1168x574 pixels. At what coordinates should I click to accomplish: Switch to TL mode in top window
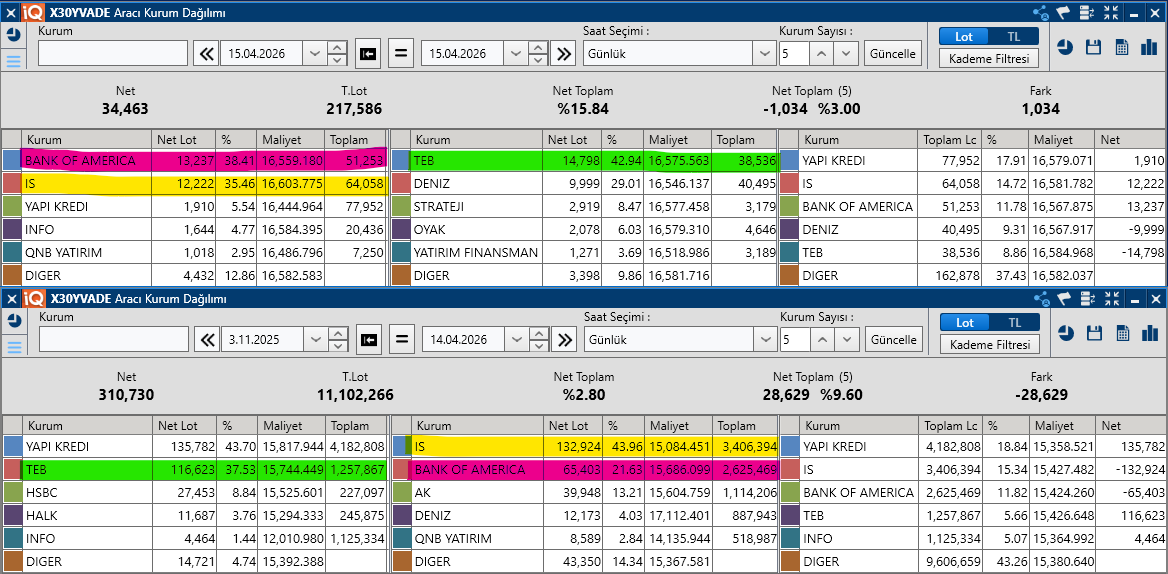tap(1014, 36)
